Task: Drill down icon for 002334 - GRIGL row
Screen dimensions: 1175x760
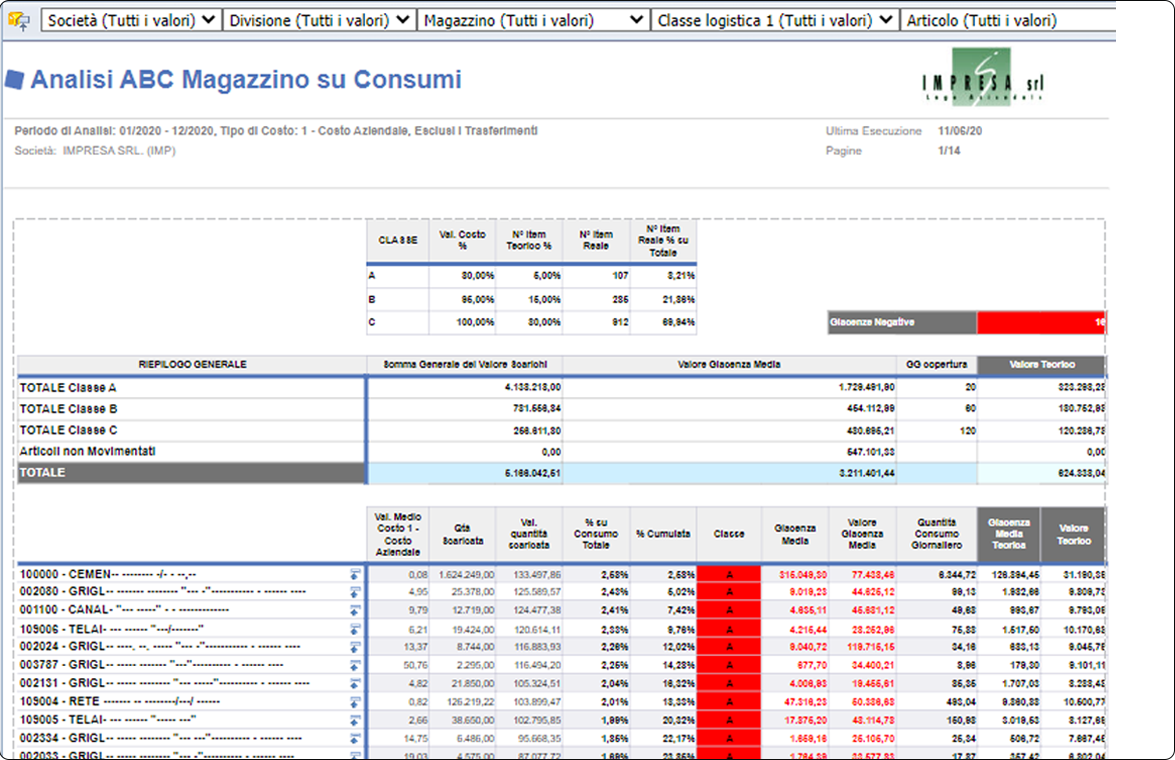Action: [355, 738]
